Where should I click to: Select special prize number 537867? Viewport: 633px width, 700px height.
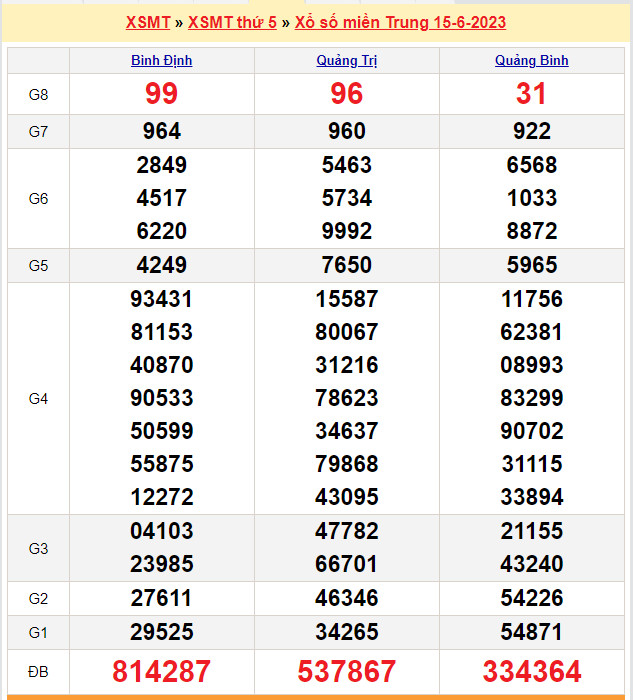click(x=346, y=671)
